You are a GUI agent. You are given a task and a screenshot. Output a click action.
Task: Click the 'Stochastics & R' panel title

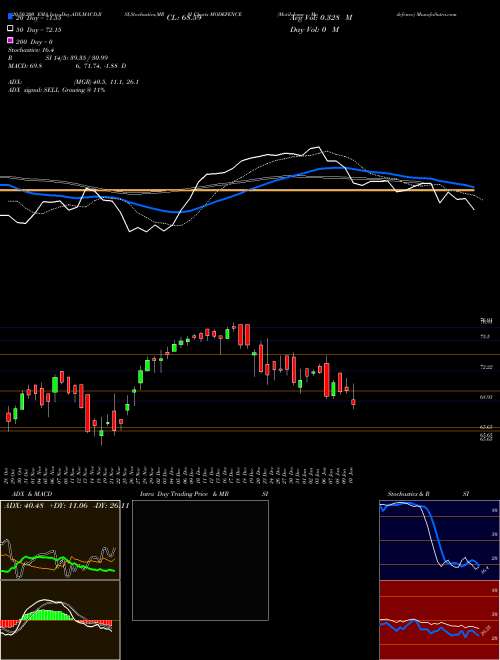409,494
